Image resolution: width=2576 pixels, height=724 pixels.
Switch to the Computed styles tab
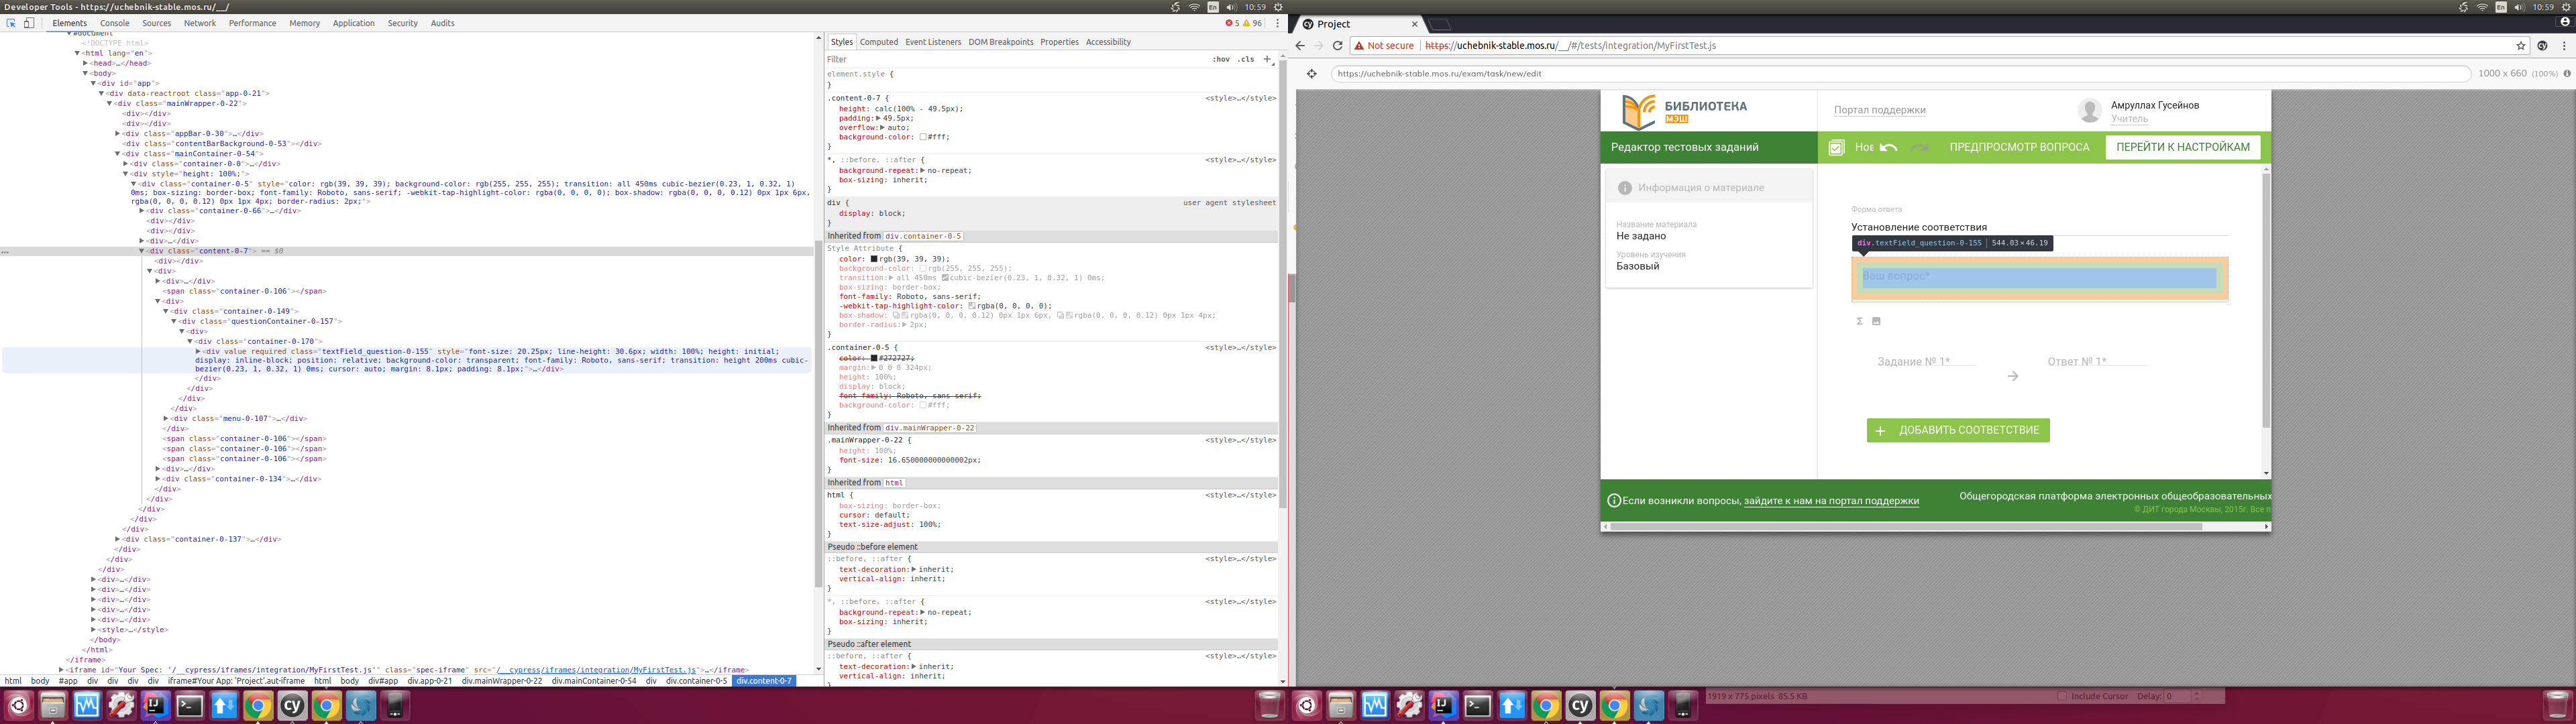coord(878,42)
